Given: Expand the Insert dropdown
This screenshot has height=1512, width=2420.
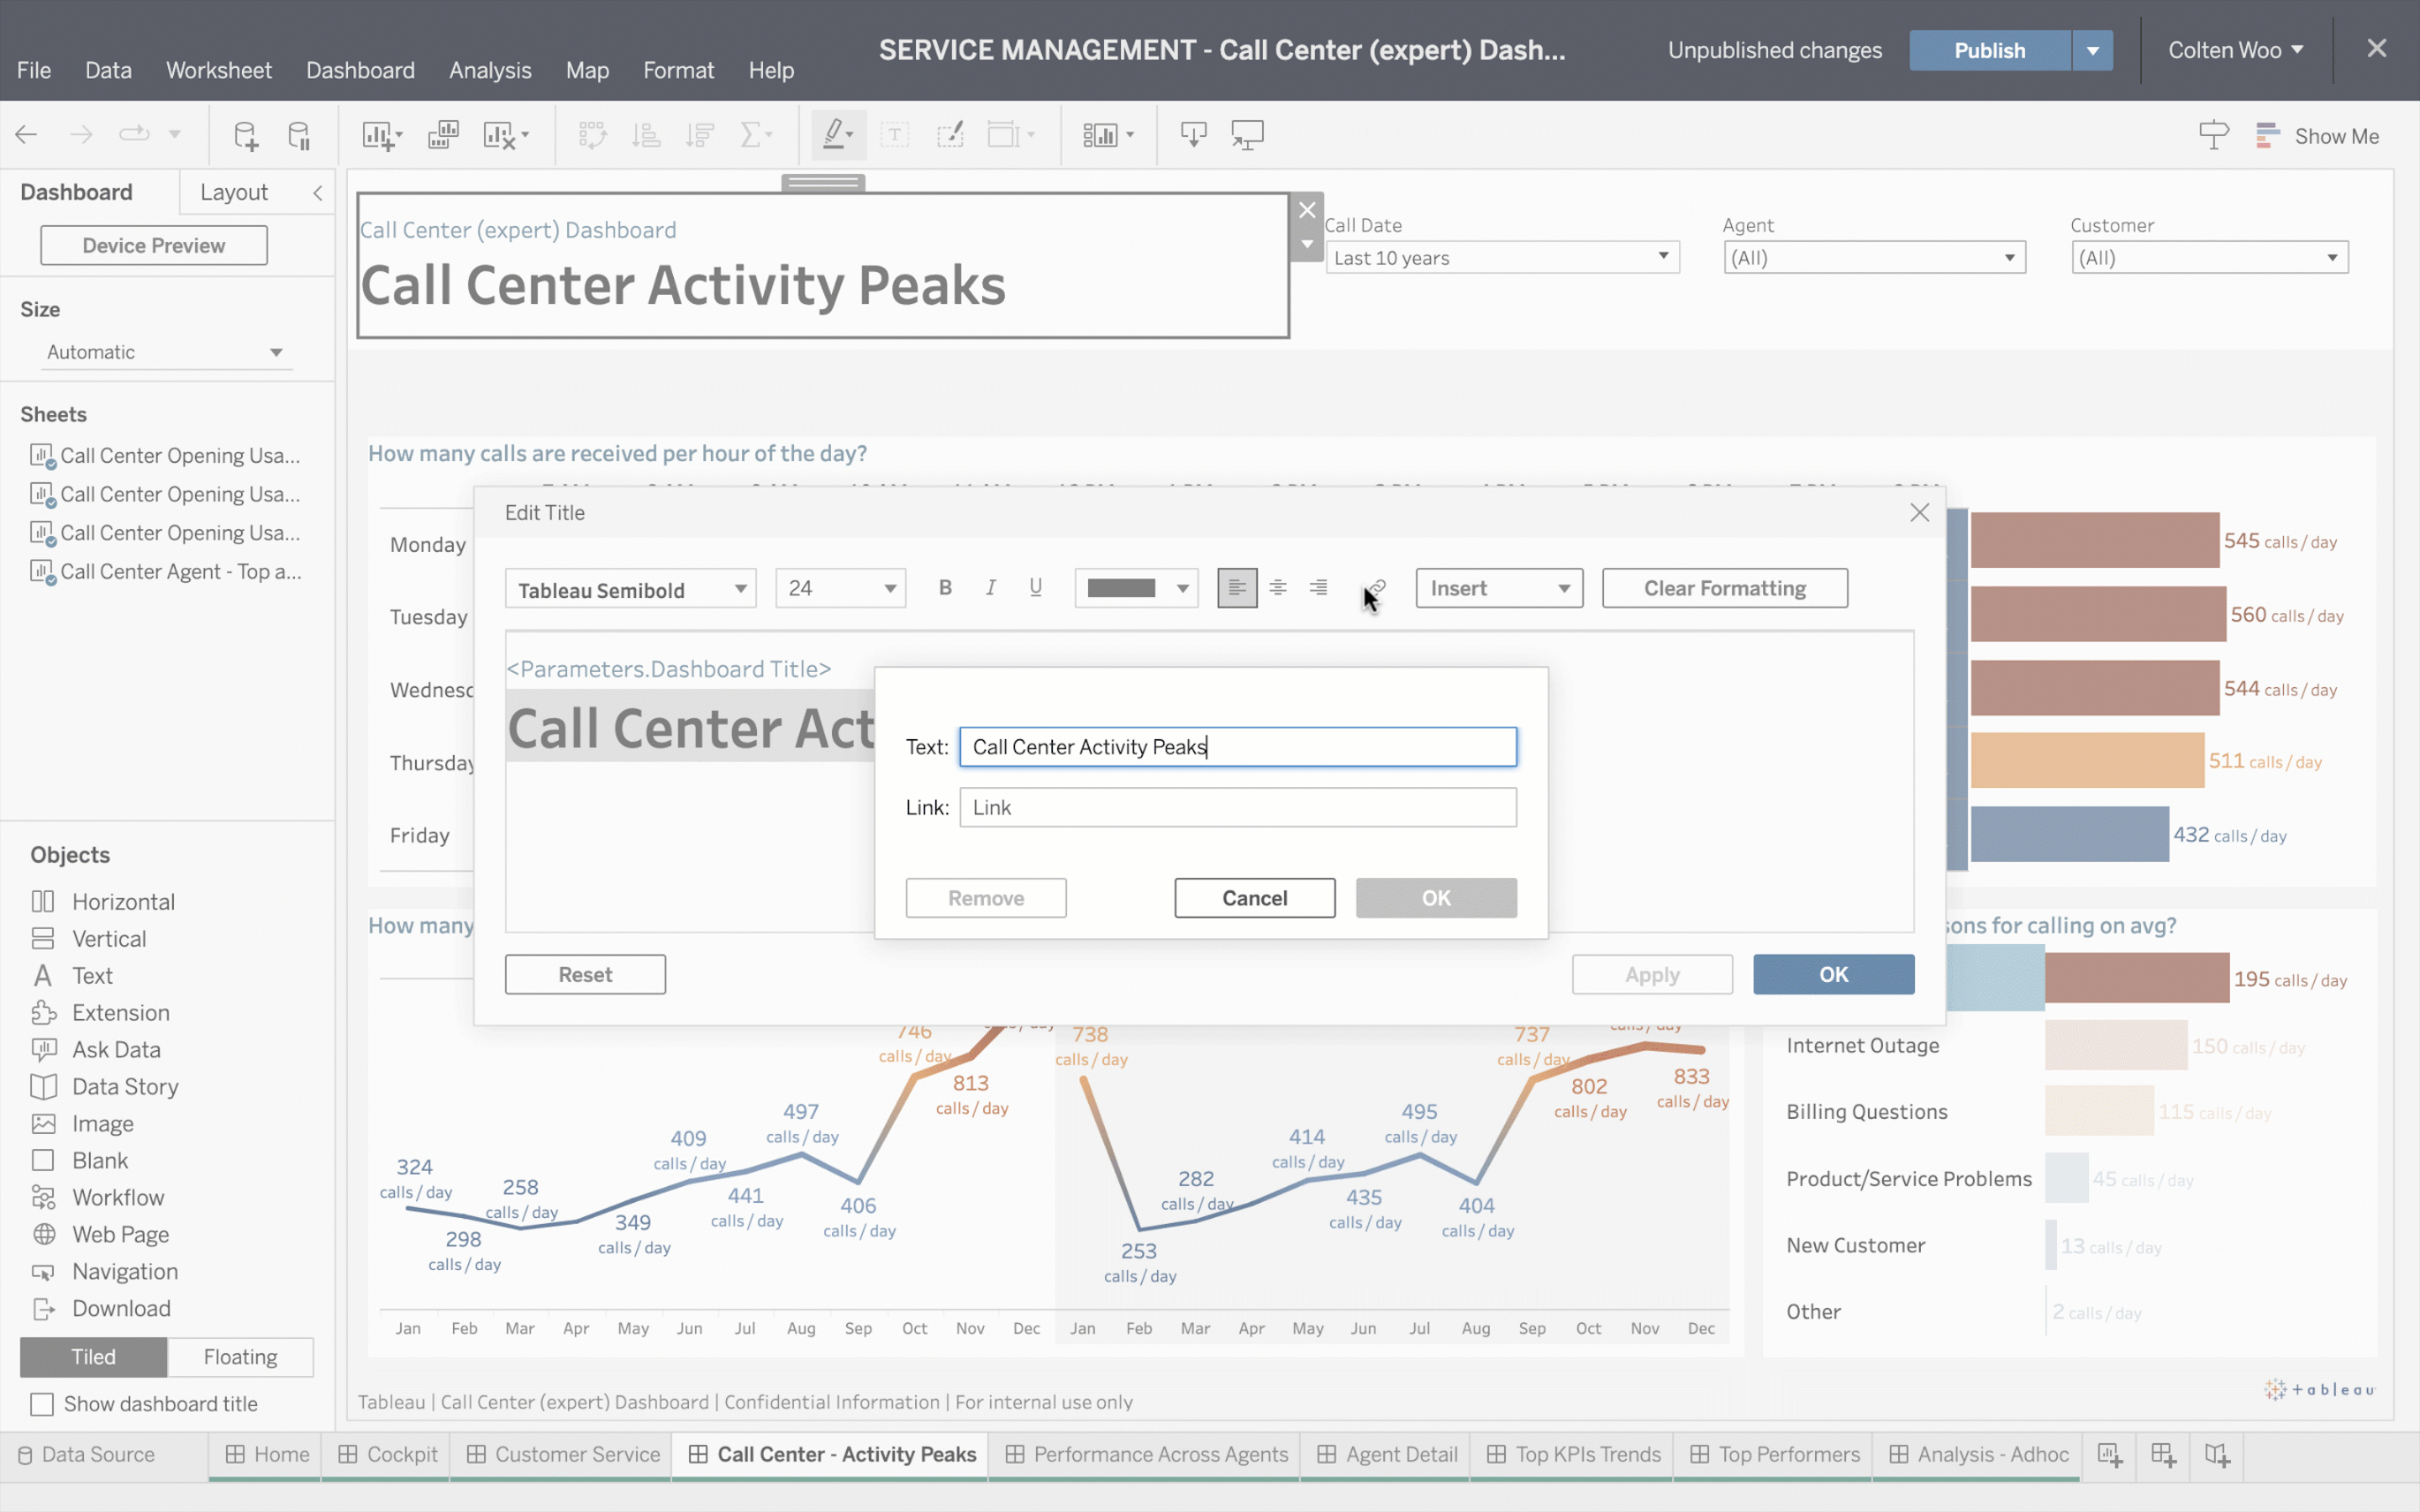Looking at the screenshot, I should pos(1498,588).
